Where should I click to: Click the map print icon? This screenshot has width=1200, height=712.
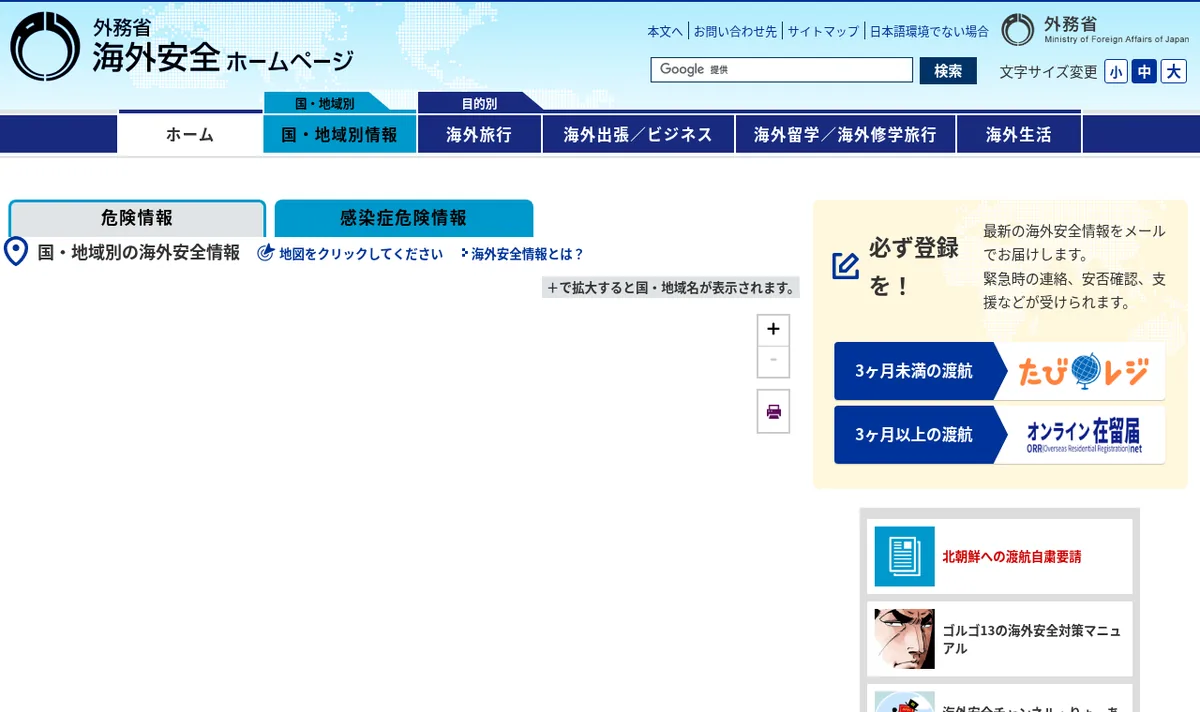(773, 411)
